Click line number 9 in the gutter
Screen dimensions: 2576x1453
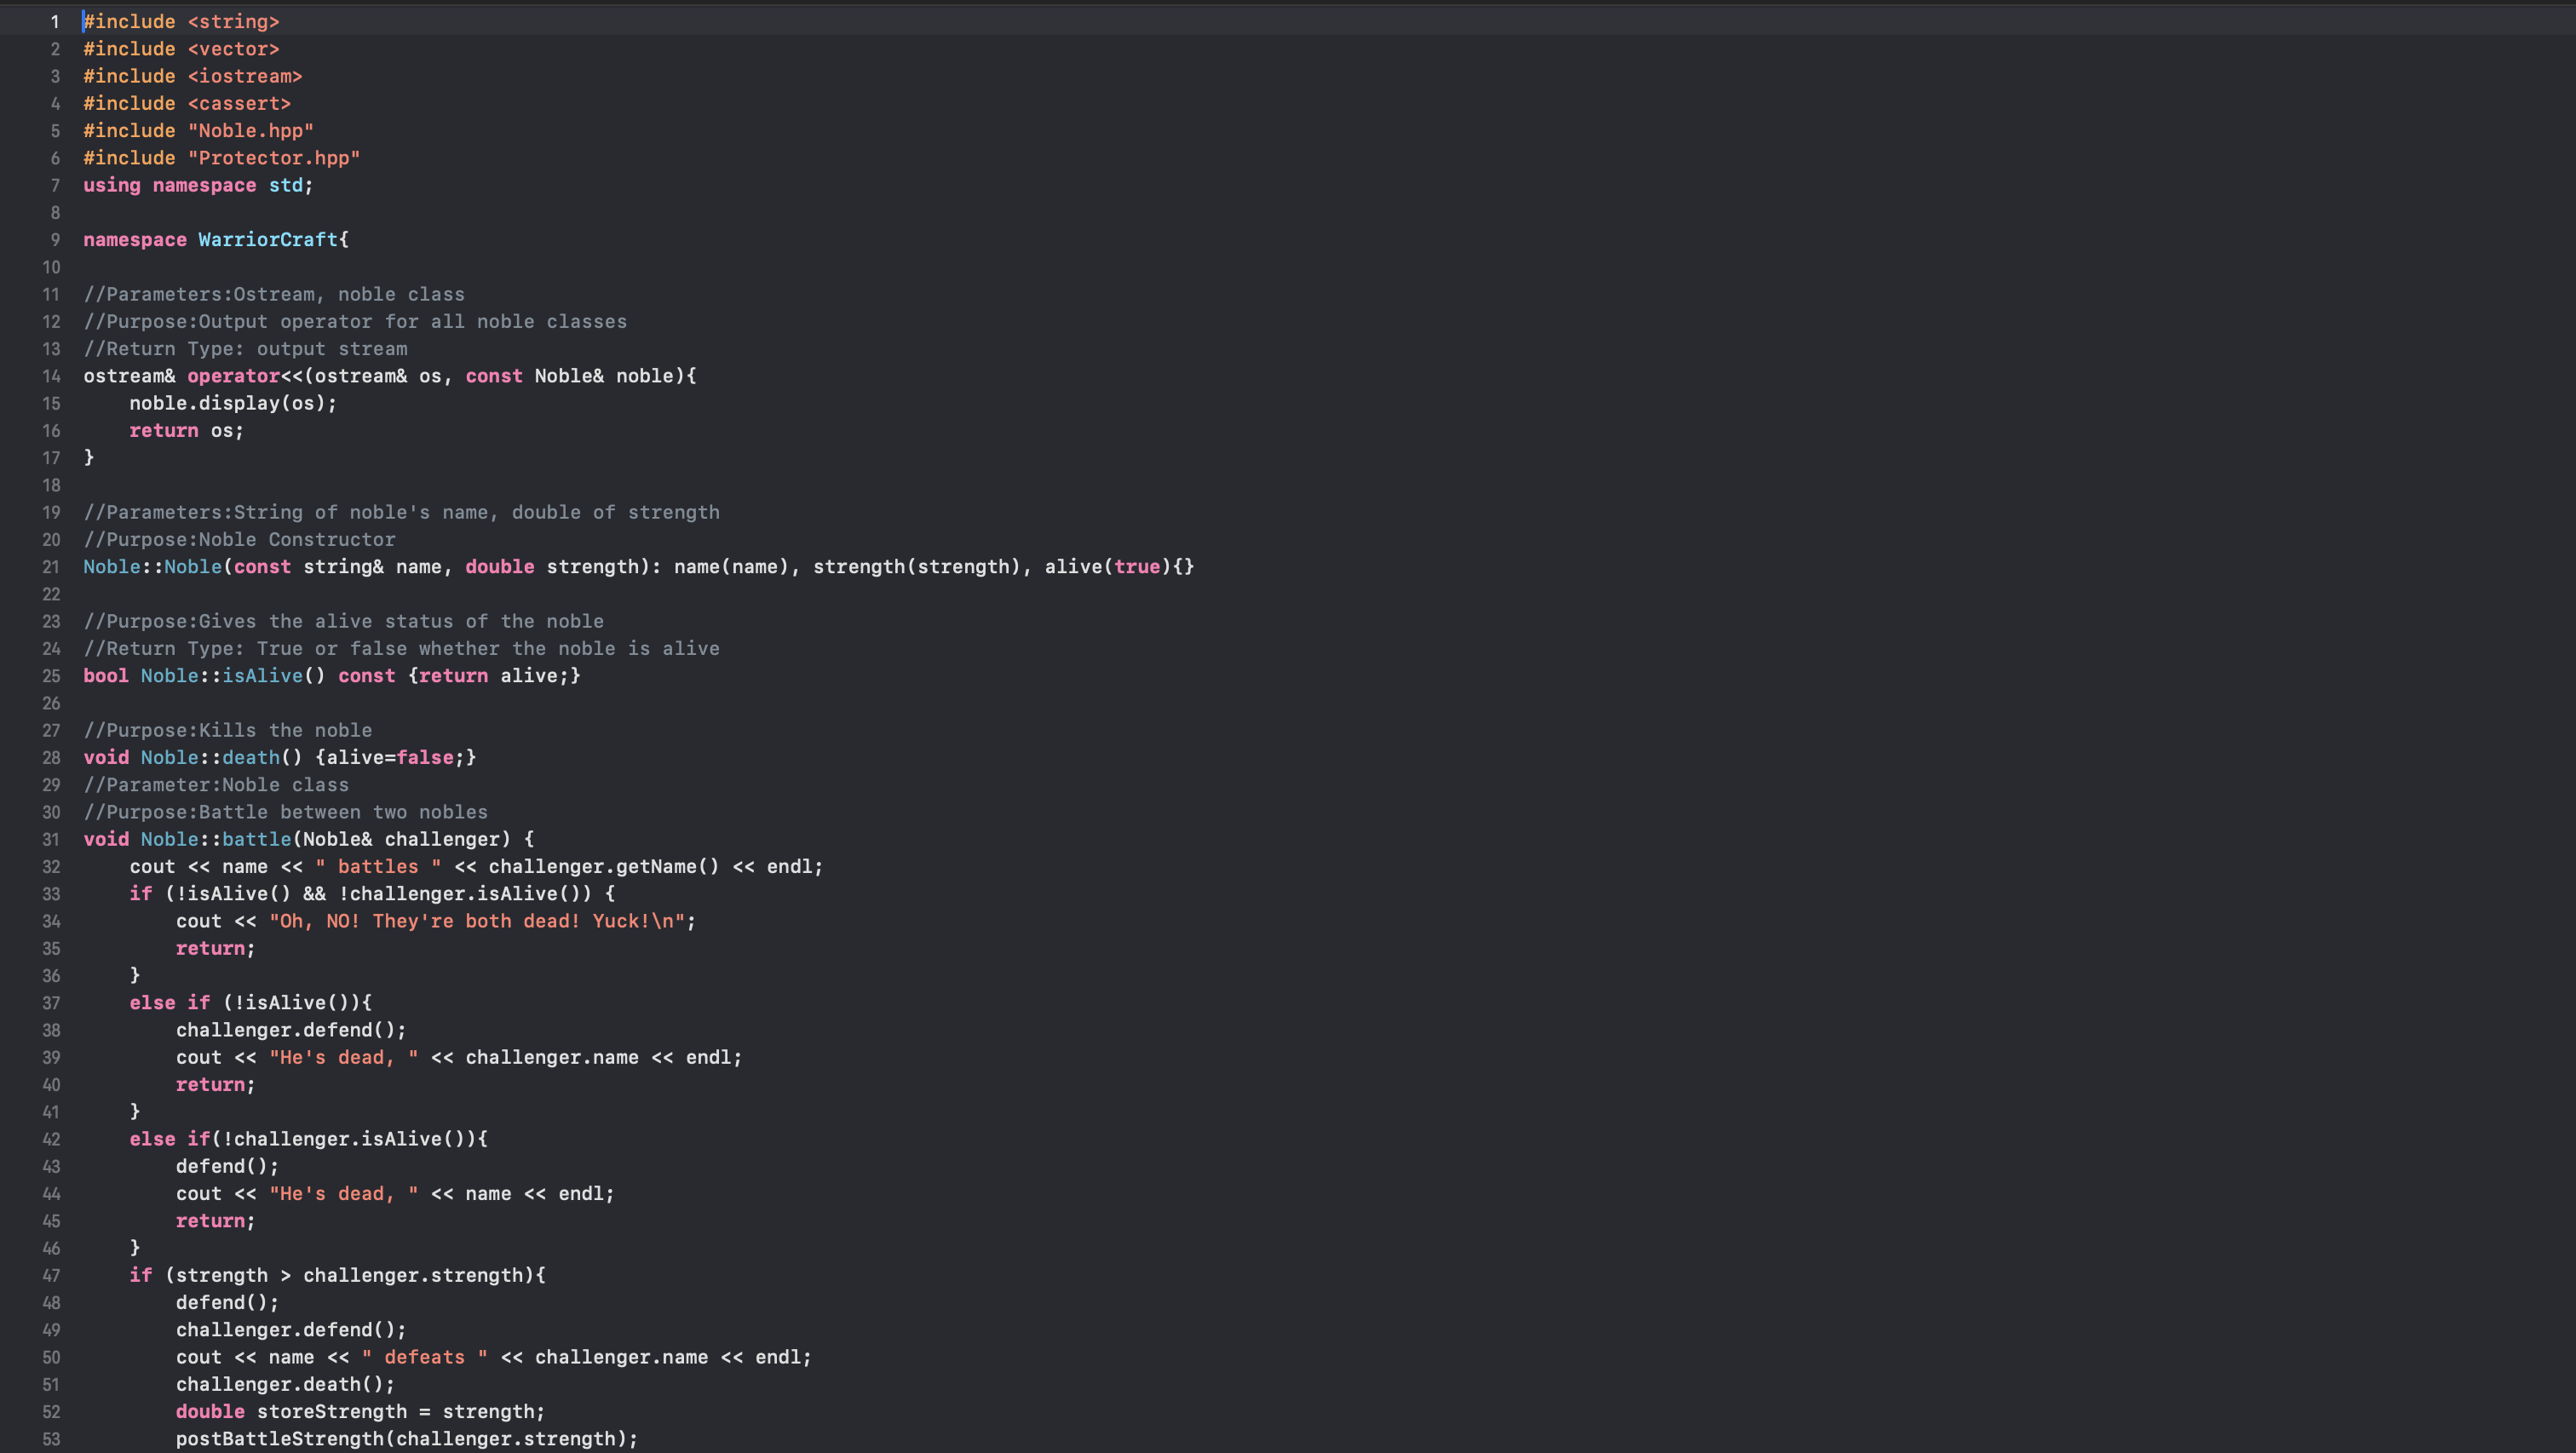[x=55, y=240]
